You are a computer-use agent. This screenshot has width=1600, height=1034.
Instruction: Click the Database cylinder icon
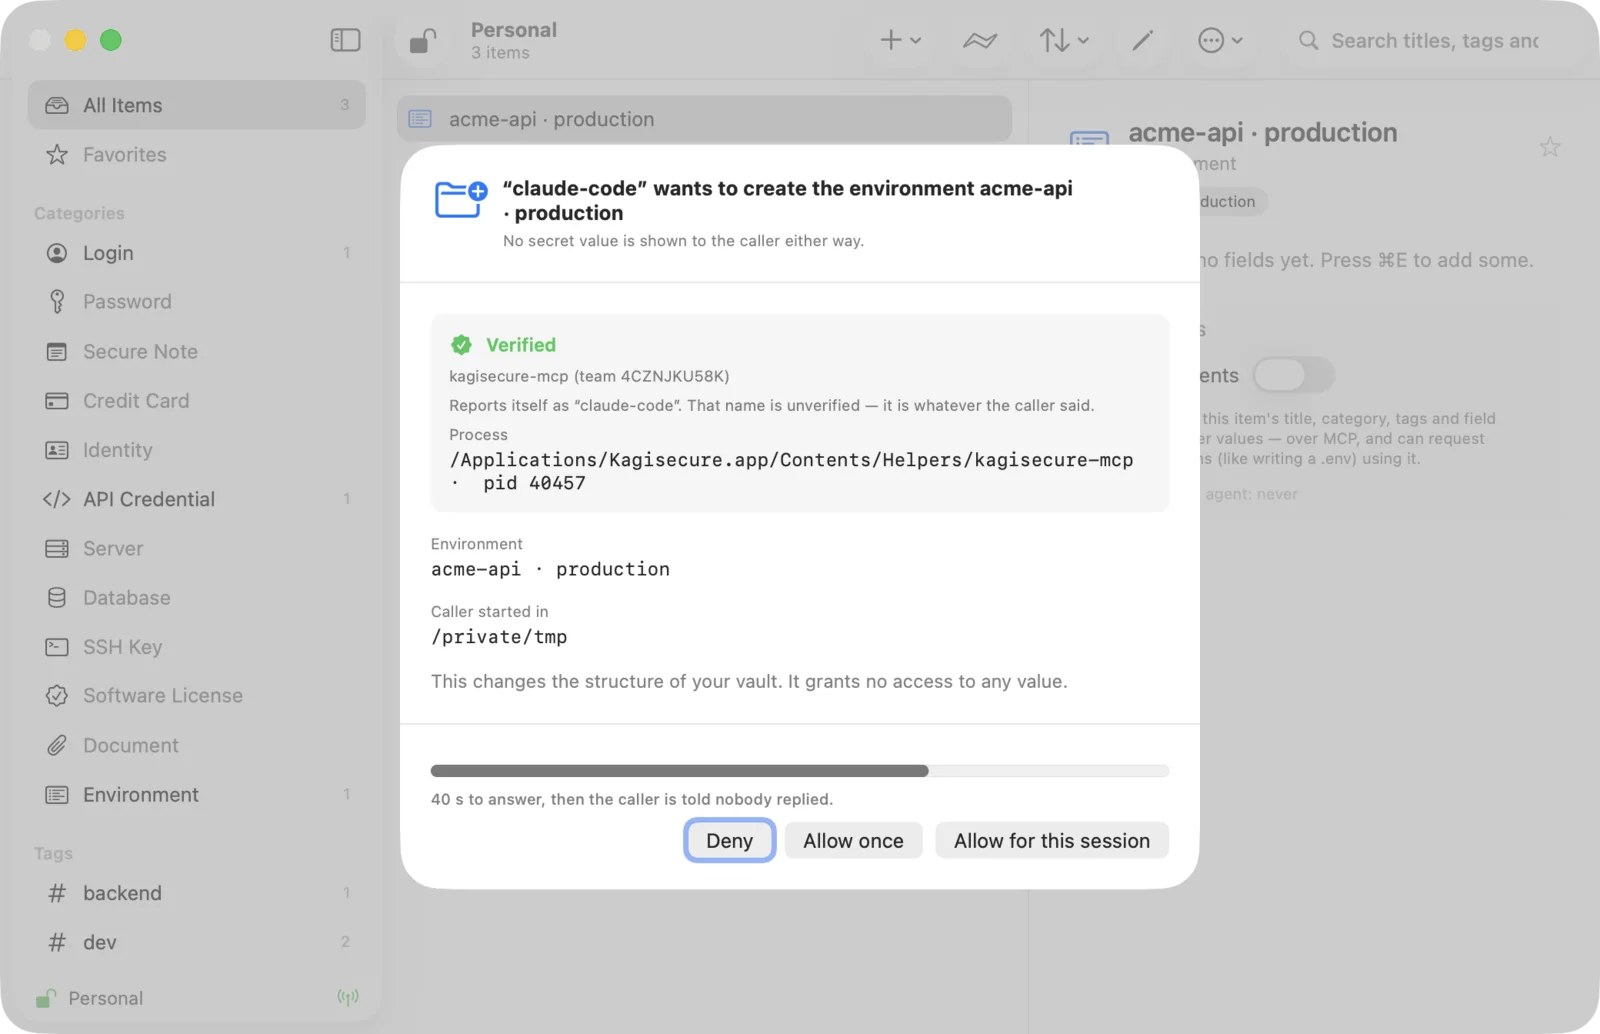coord(57,598)
